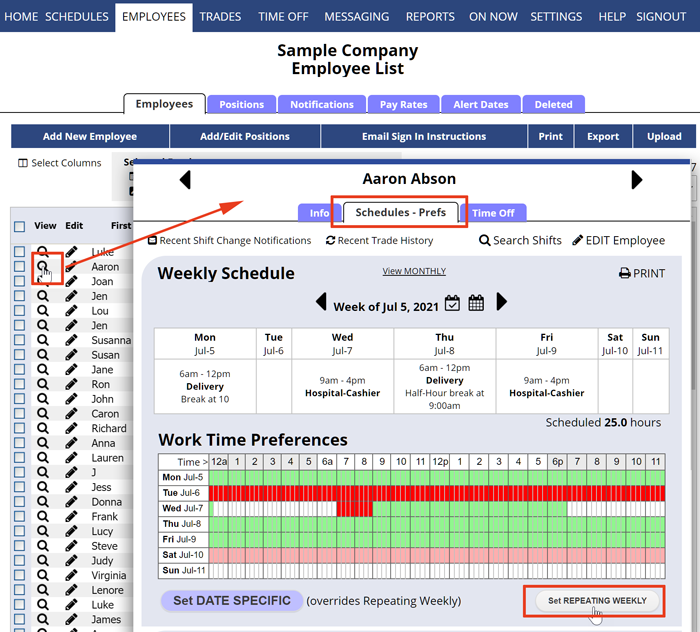Edit Frank with pencil icon
The image size is (700, 632).
click(71, 516)
